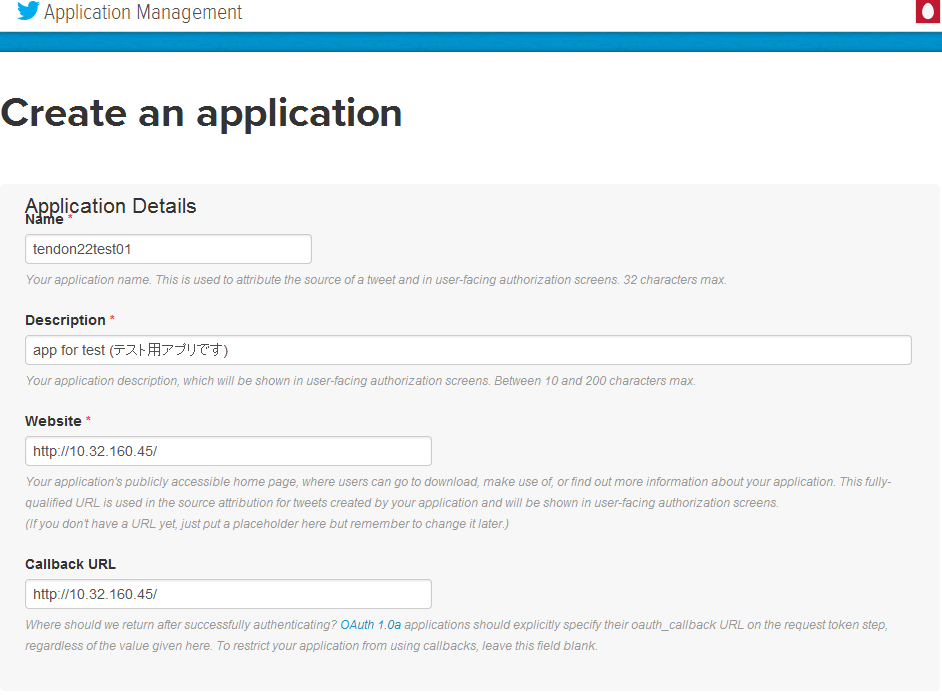This screenshot has width=942, height=700.
Task: Click the application description hint text
Action: pos(360,381)
